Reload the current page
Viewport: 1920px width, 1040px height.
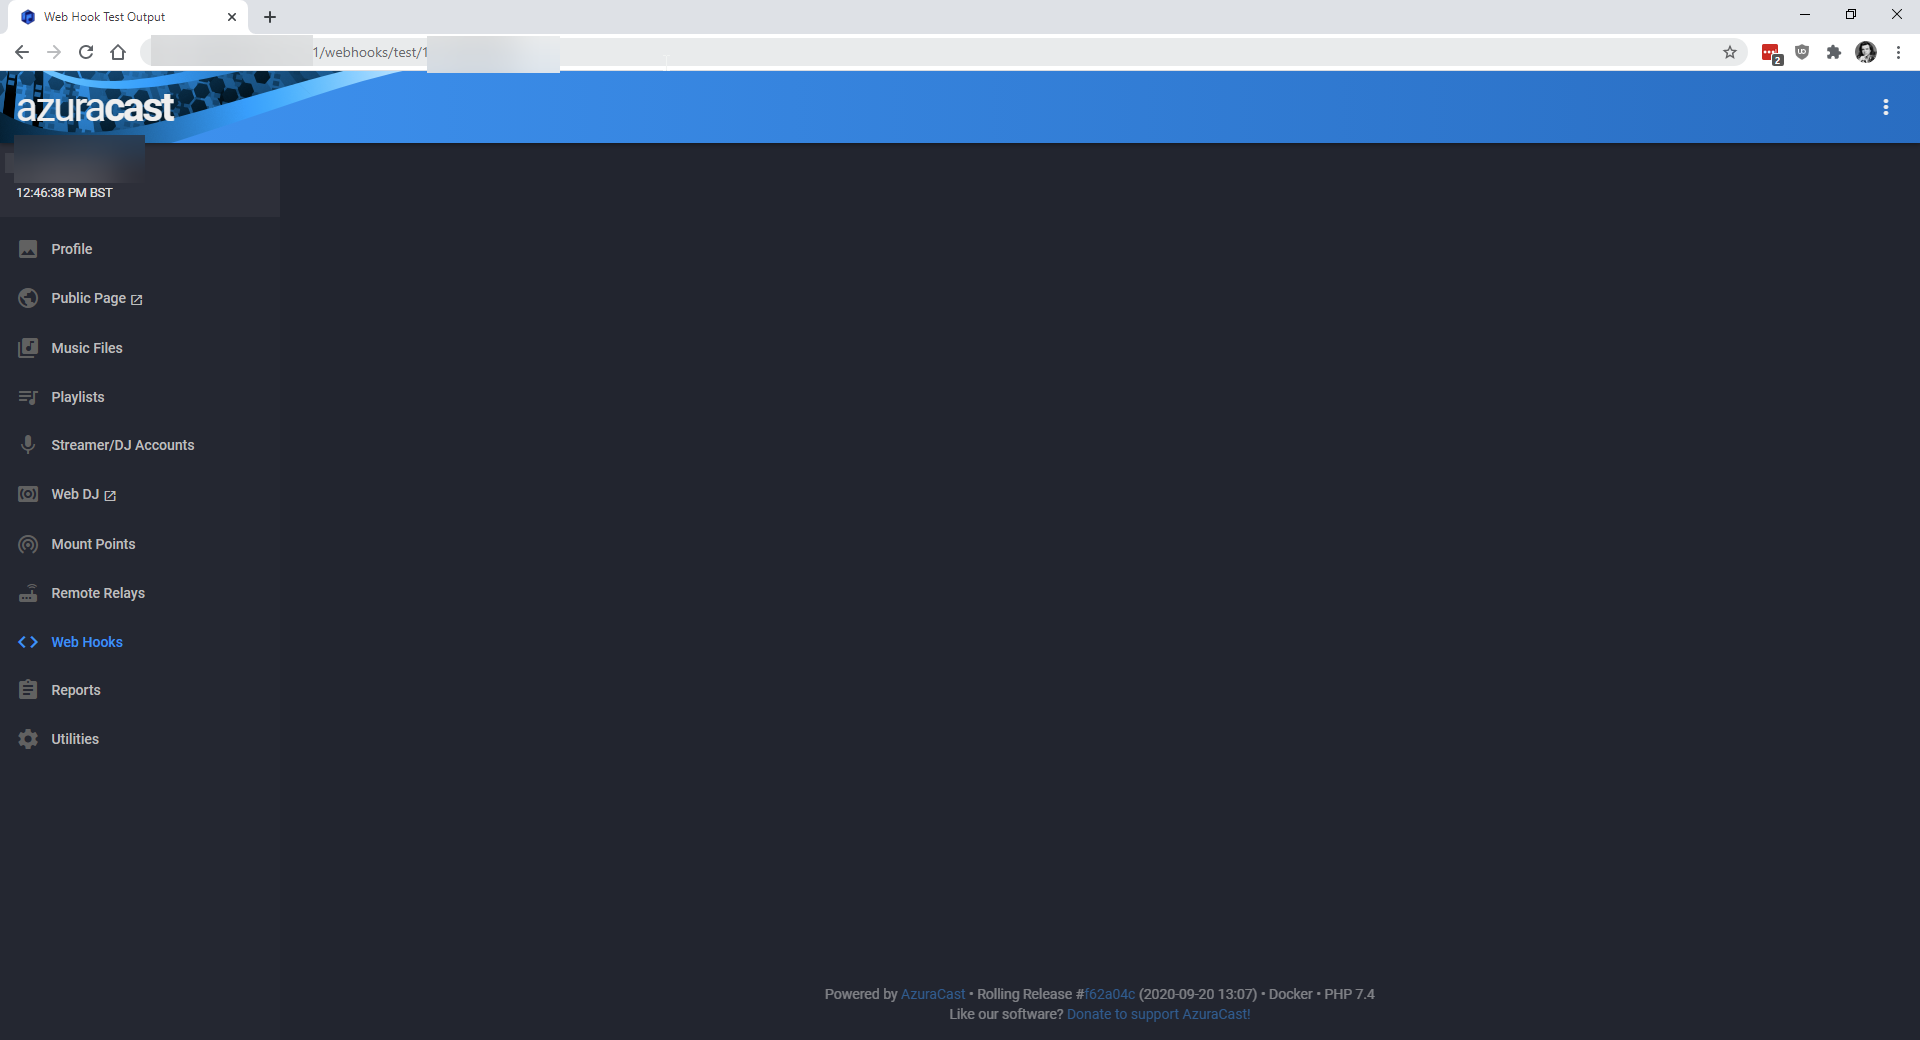[x=86, y=52]
